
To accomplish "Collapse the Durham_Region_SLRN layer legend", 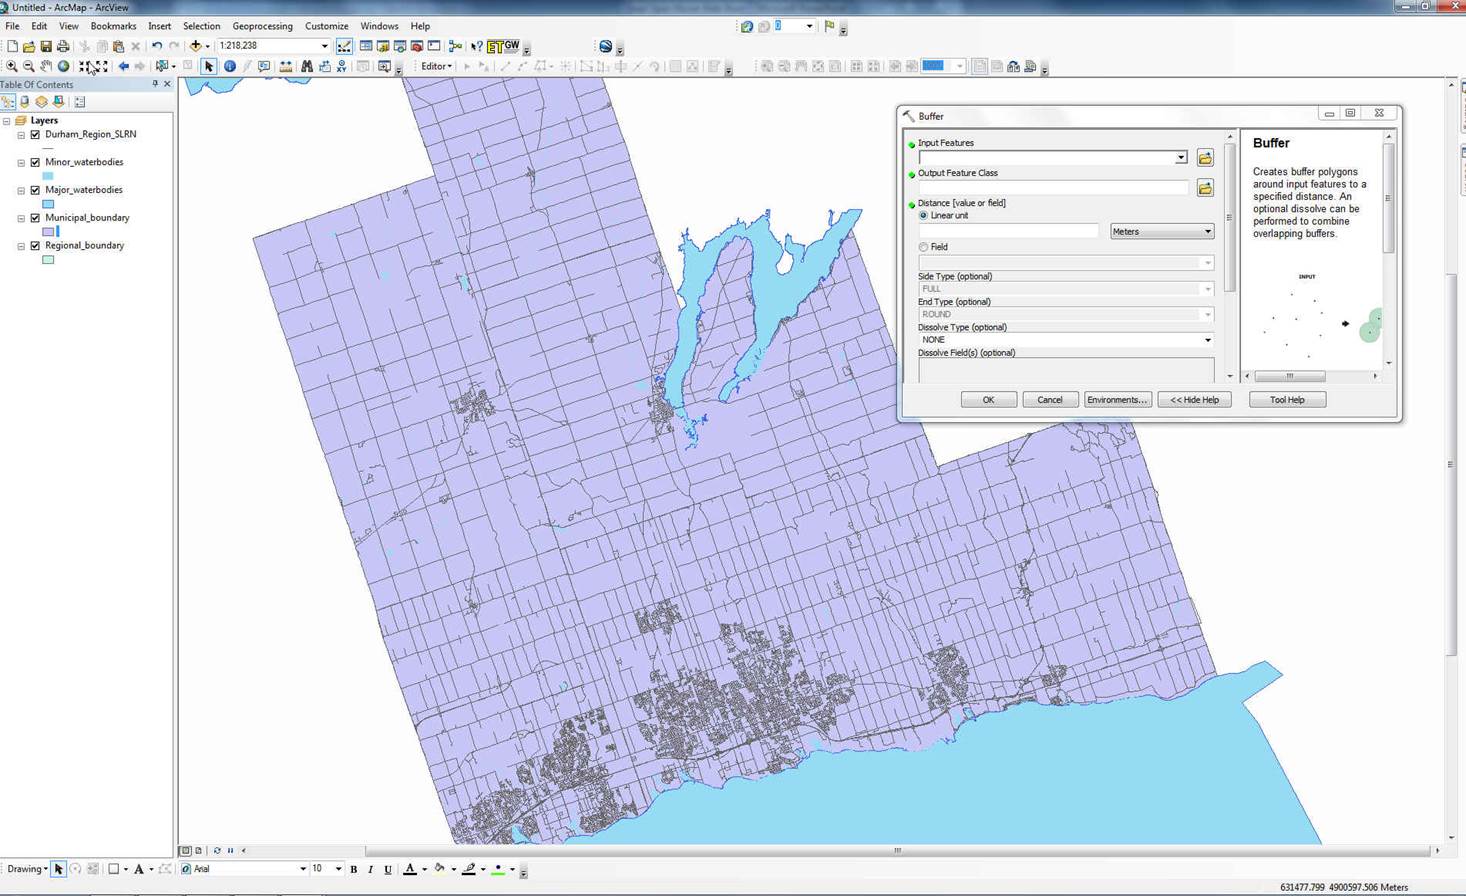I will point(21,135).
